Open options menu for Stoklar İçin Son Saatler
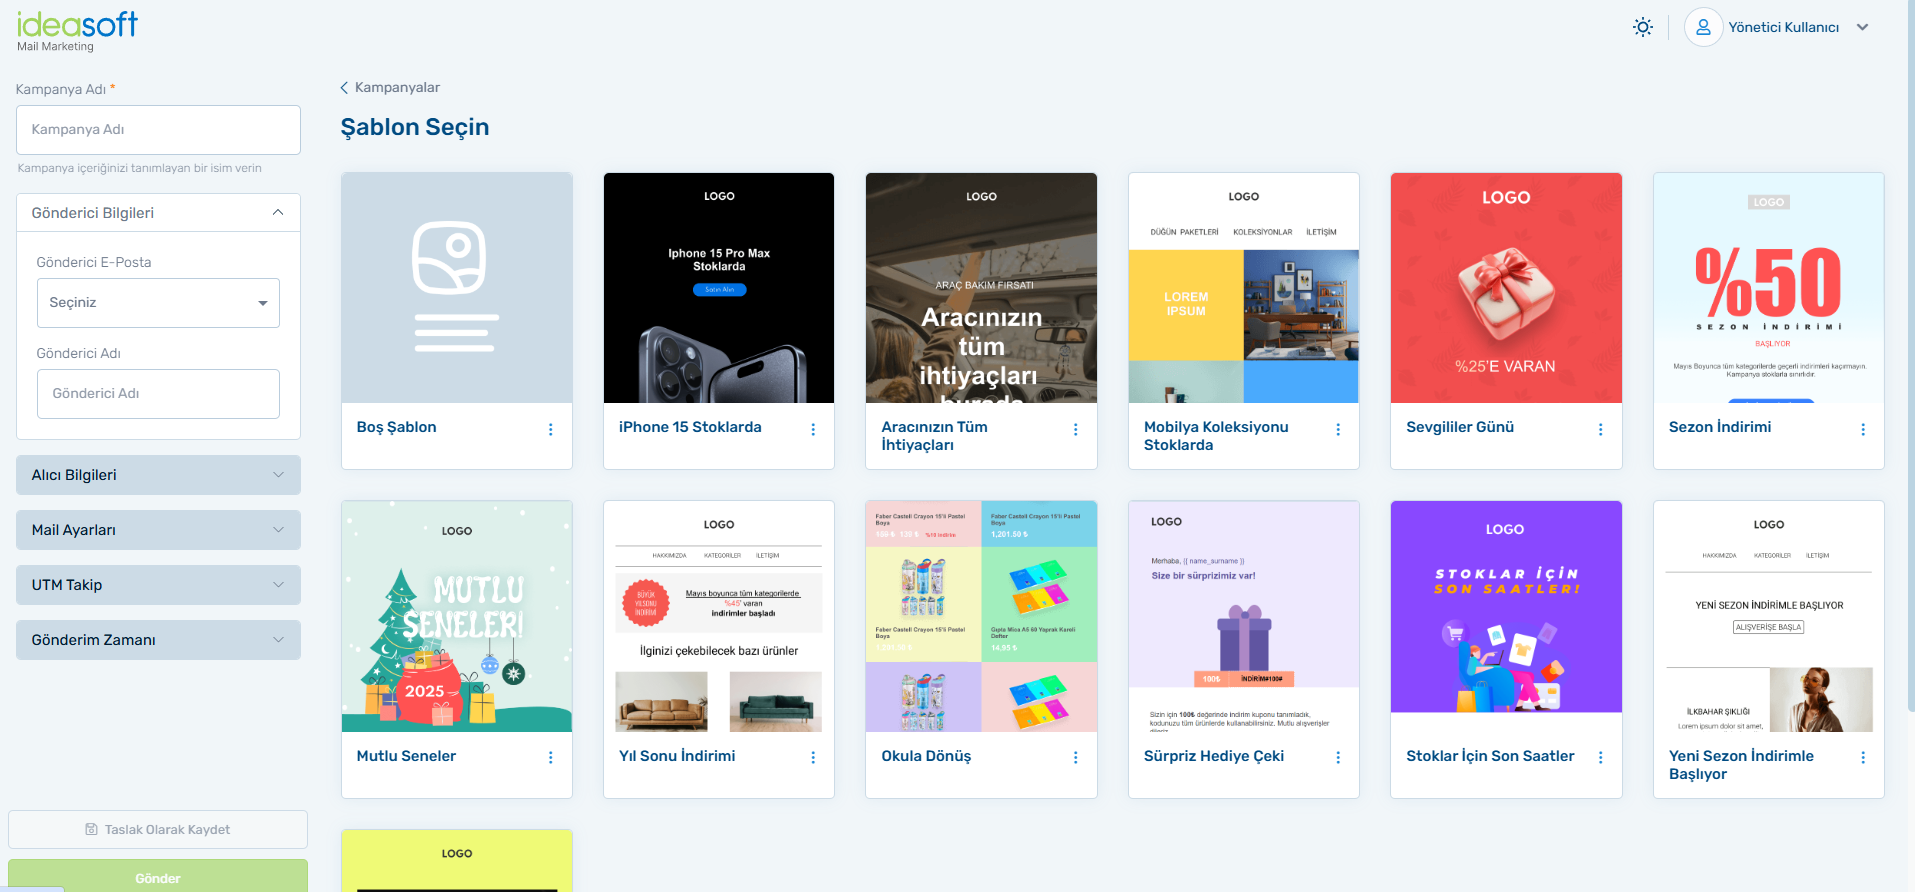Image resolution: width=1915 pixels, height=892 pixels. (1600, 758)
